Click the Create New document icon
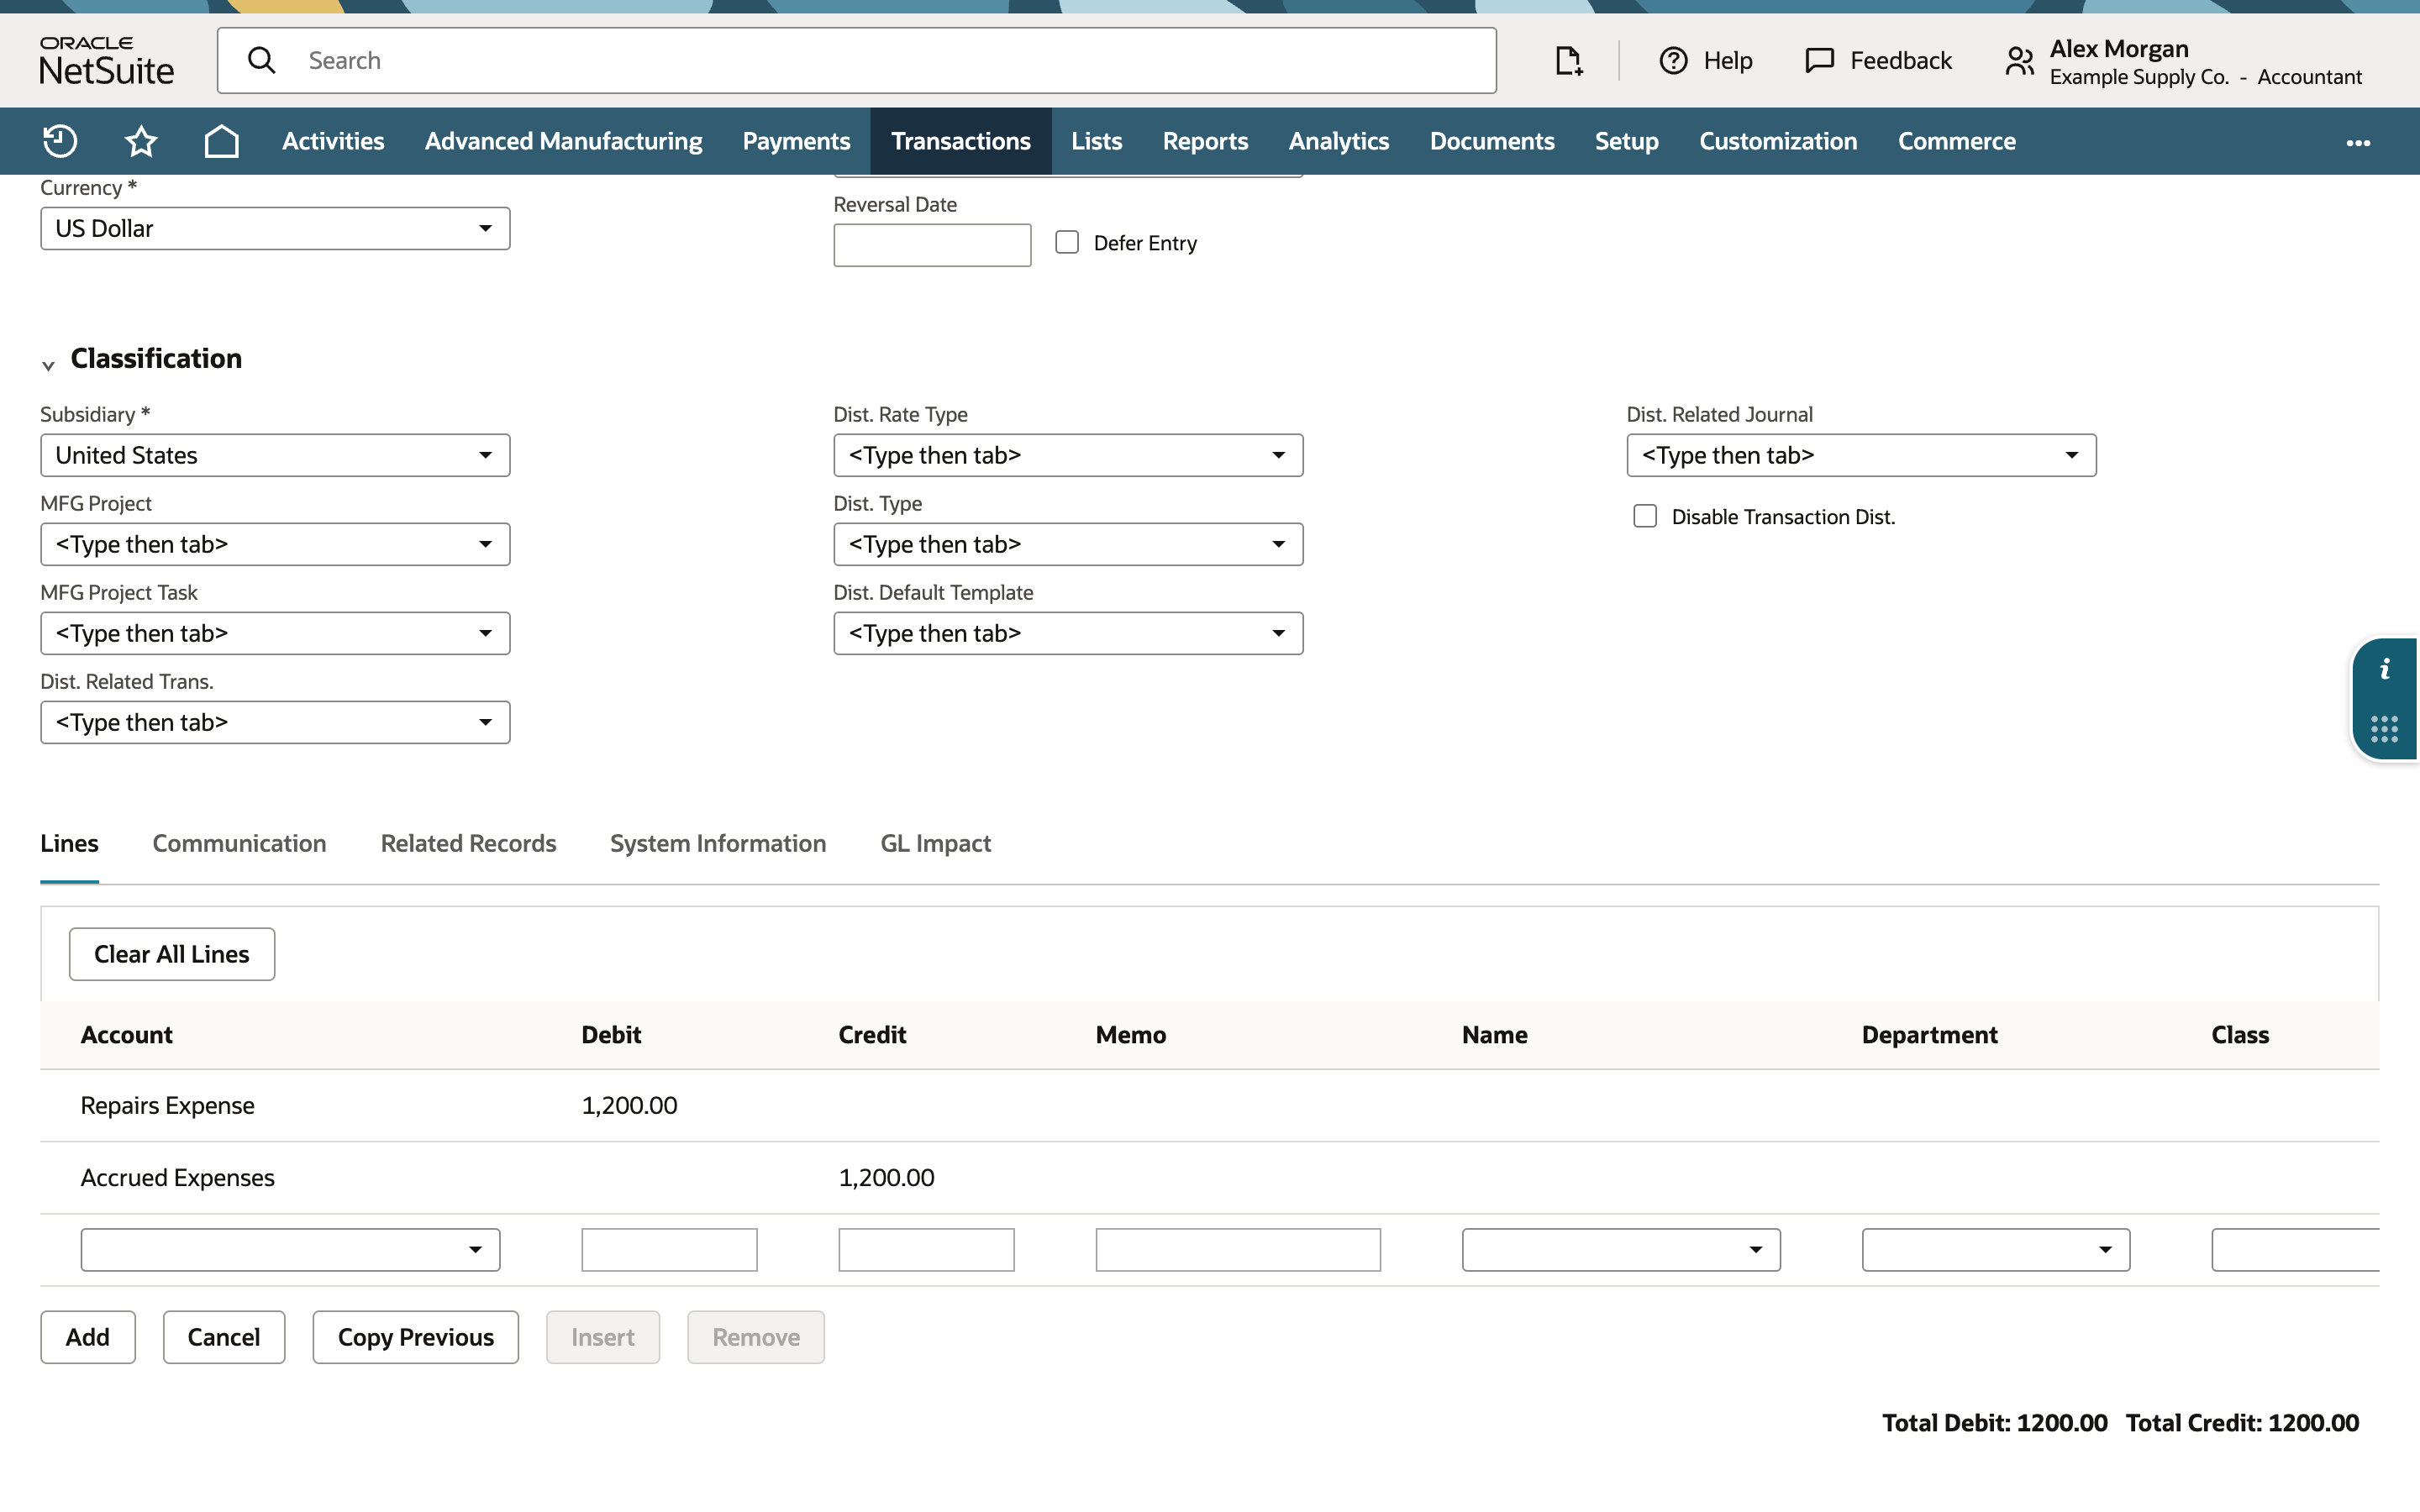Screen dimensions: 2420x1512 (1568, 61)
